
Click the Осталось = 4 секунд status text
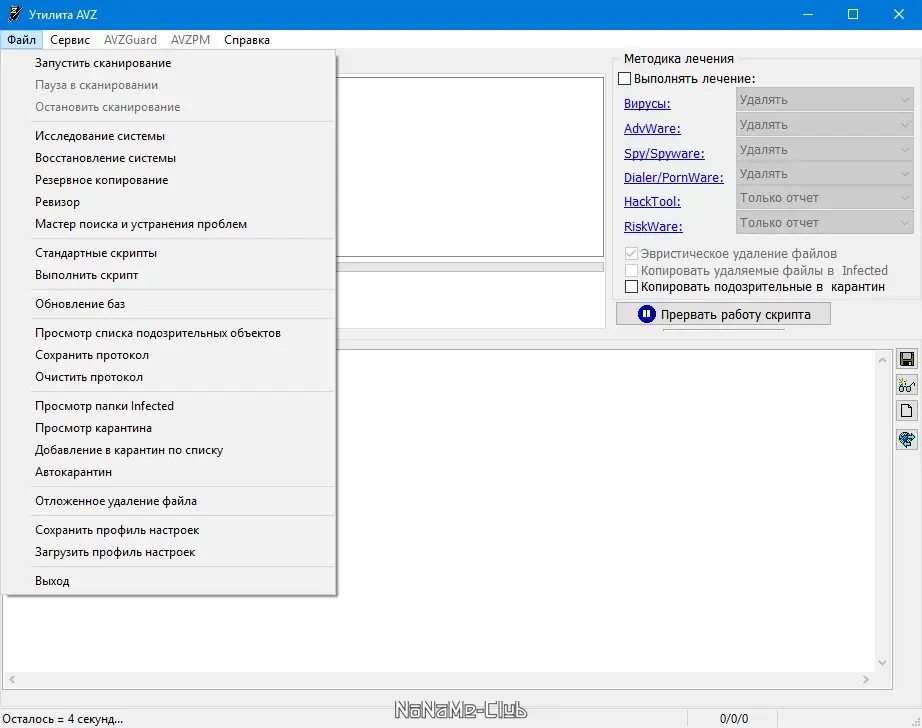click(63, 719)
